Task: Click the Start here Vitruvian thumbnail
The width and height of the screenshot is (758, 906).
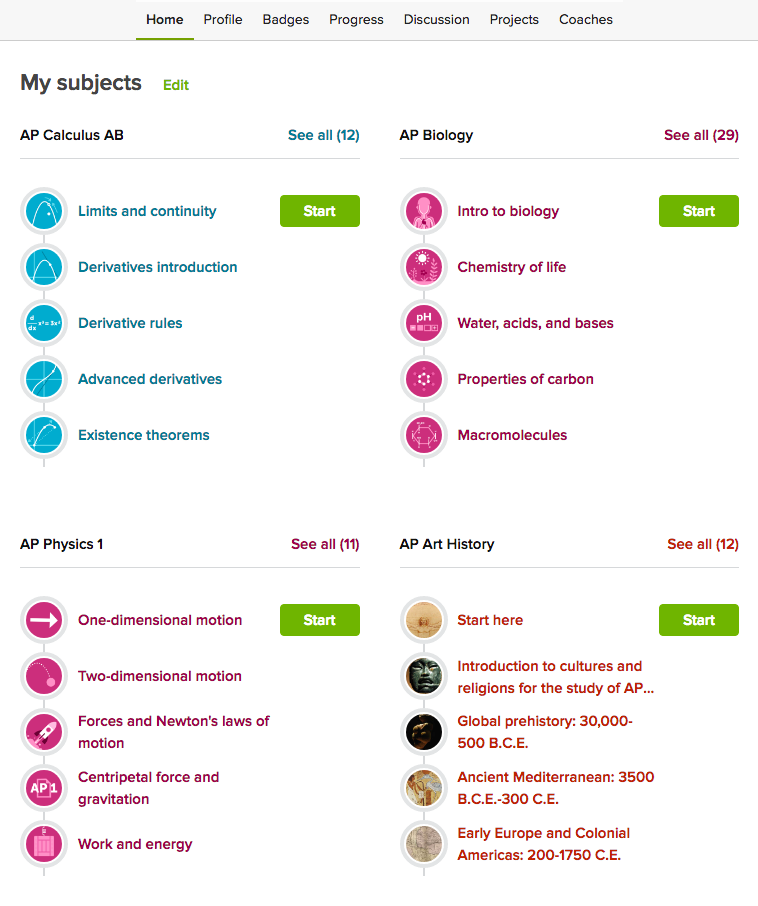Action: [x=423, y=621]
